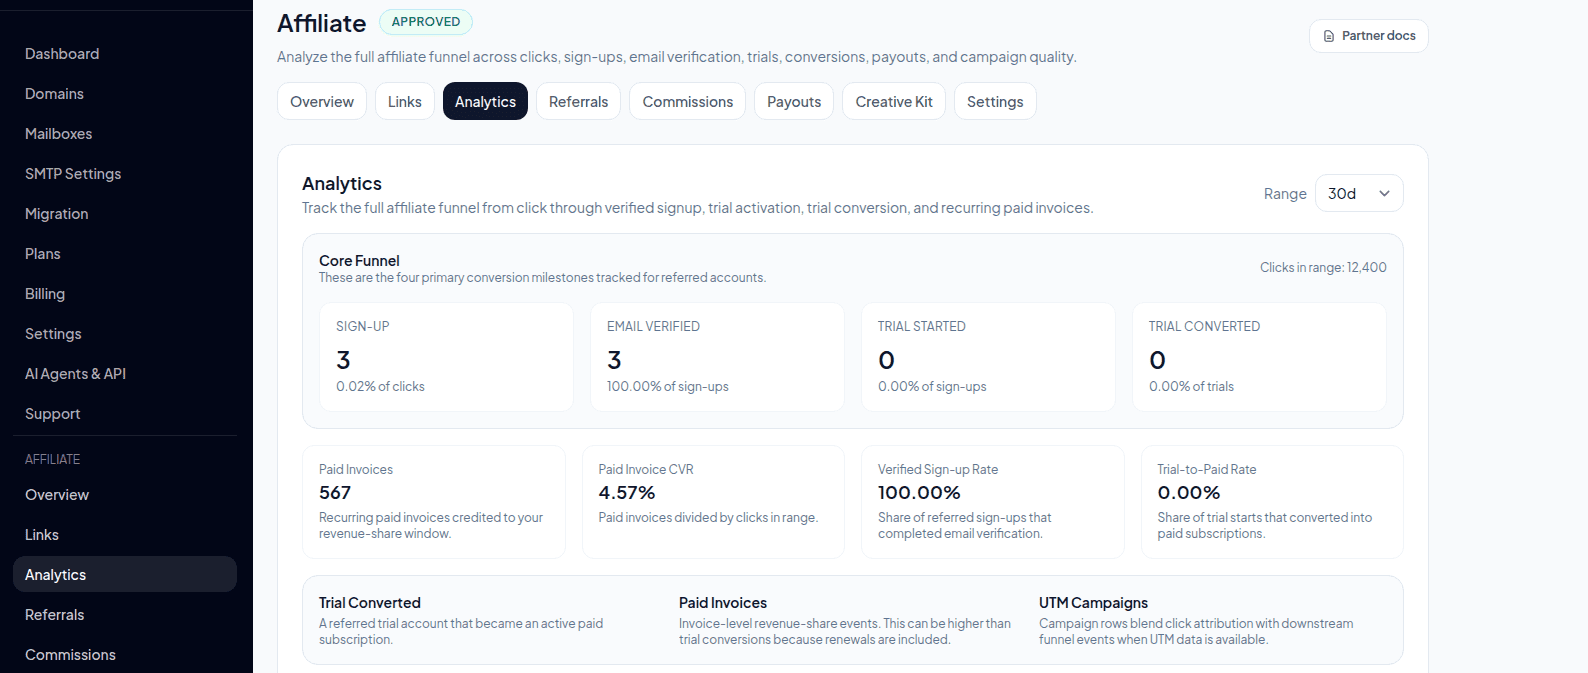This screenshot has width=1588, height=673.
Task: Click the UTM Campaigns heading
Action: [1093, 603]
